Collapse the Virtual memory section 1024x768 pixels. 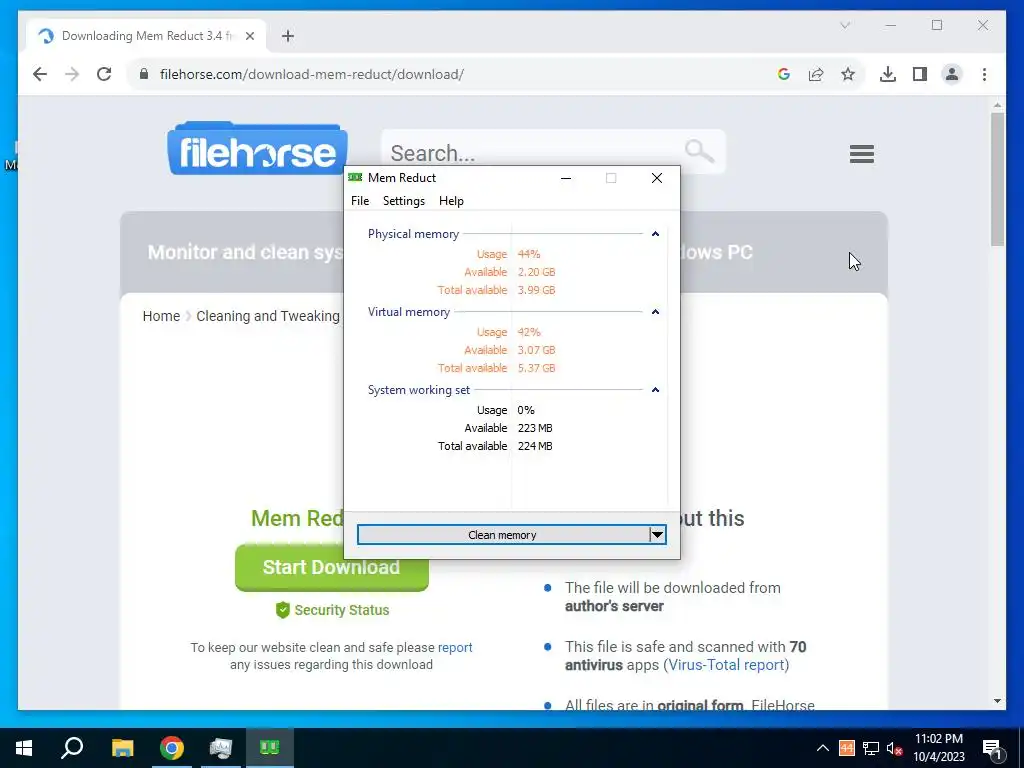click(x=655, y=312)
